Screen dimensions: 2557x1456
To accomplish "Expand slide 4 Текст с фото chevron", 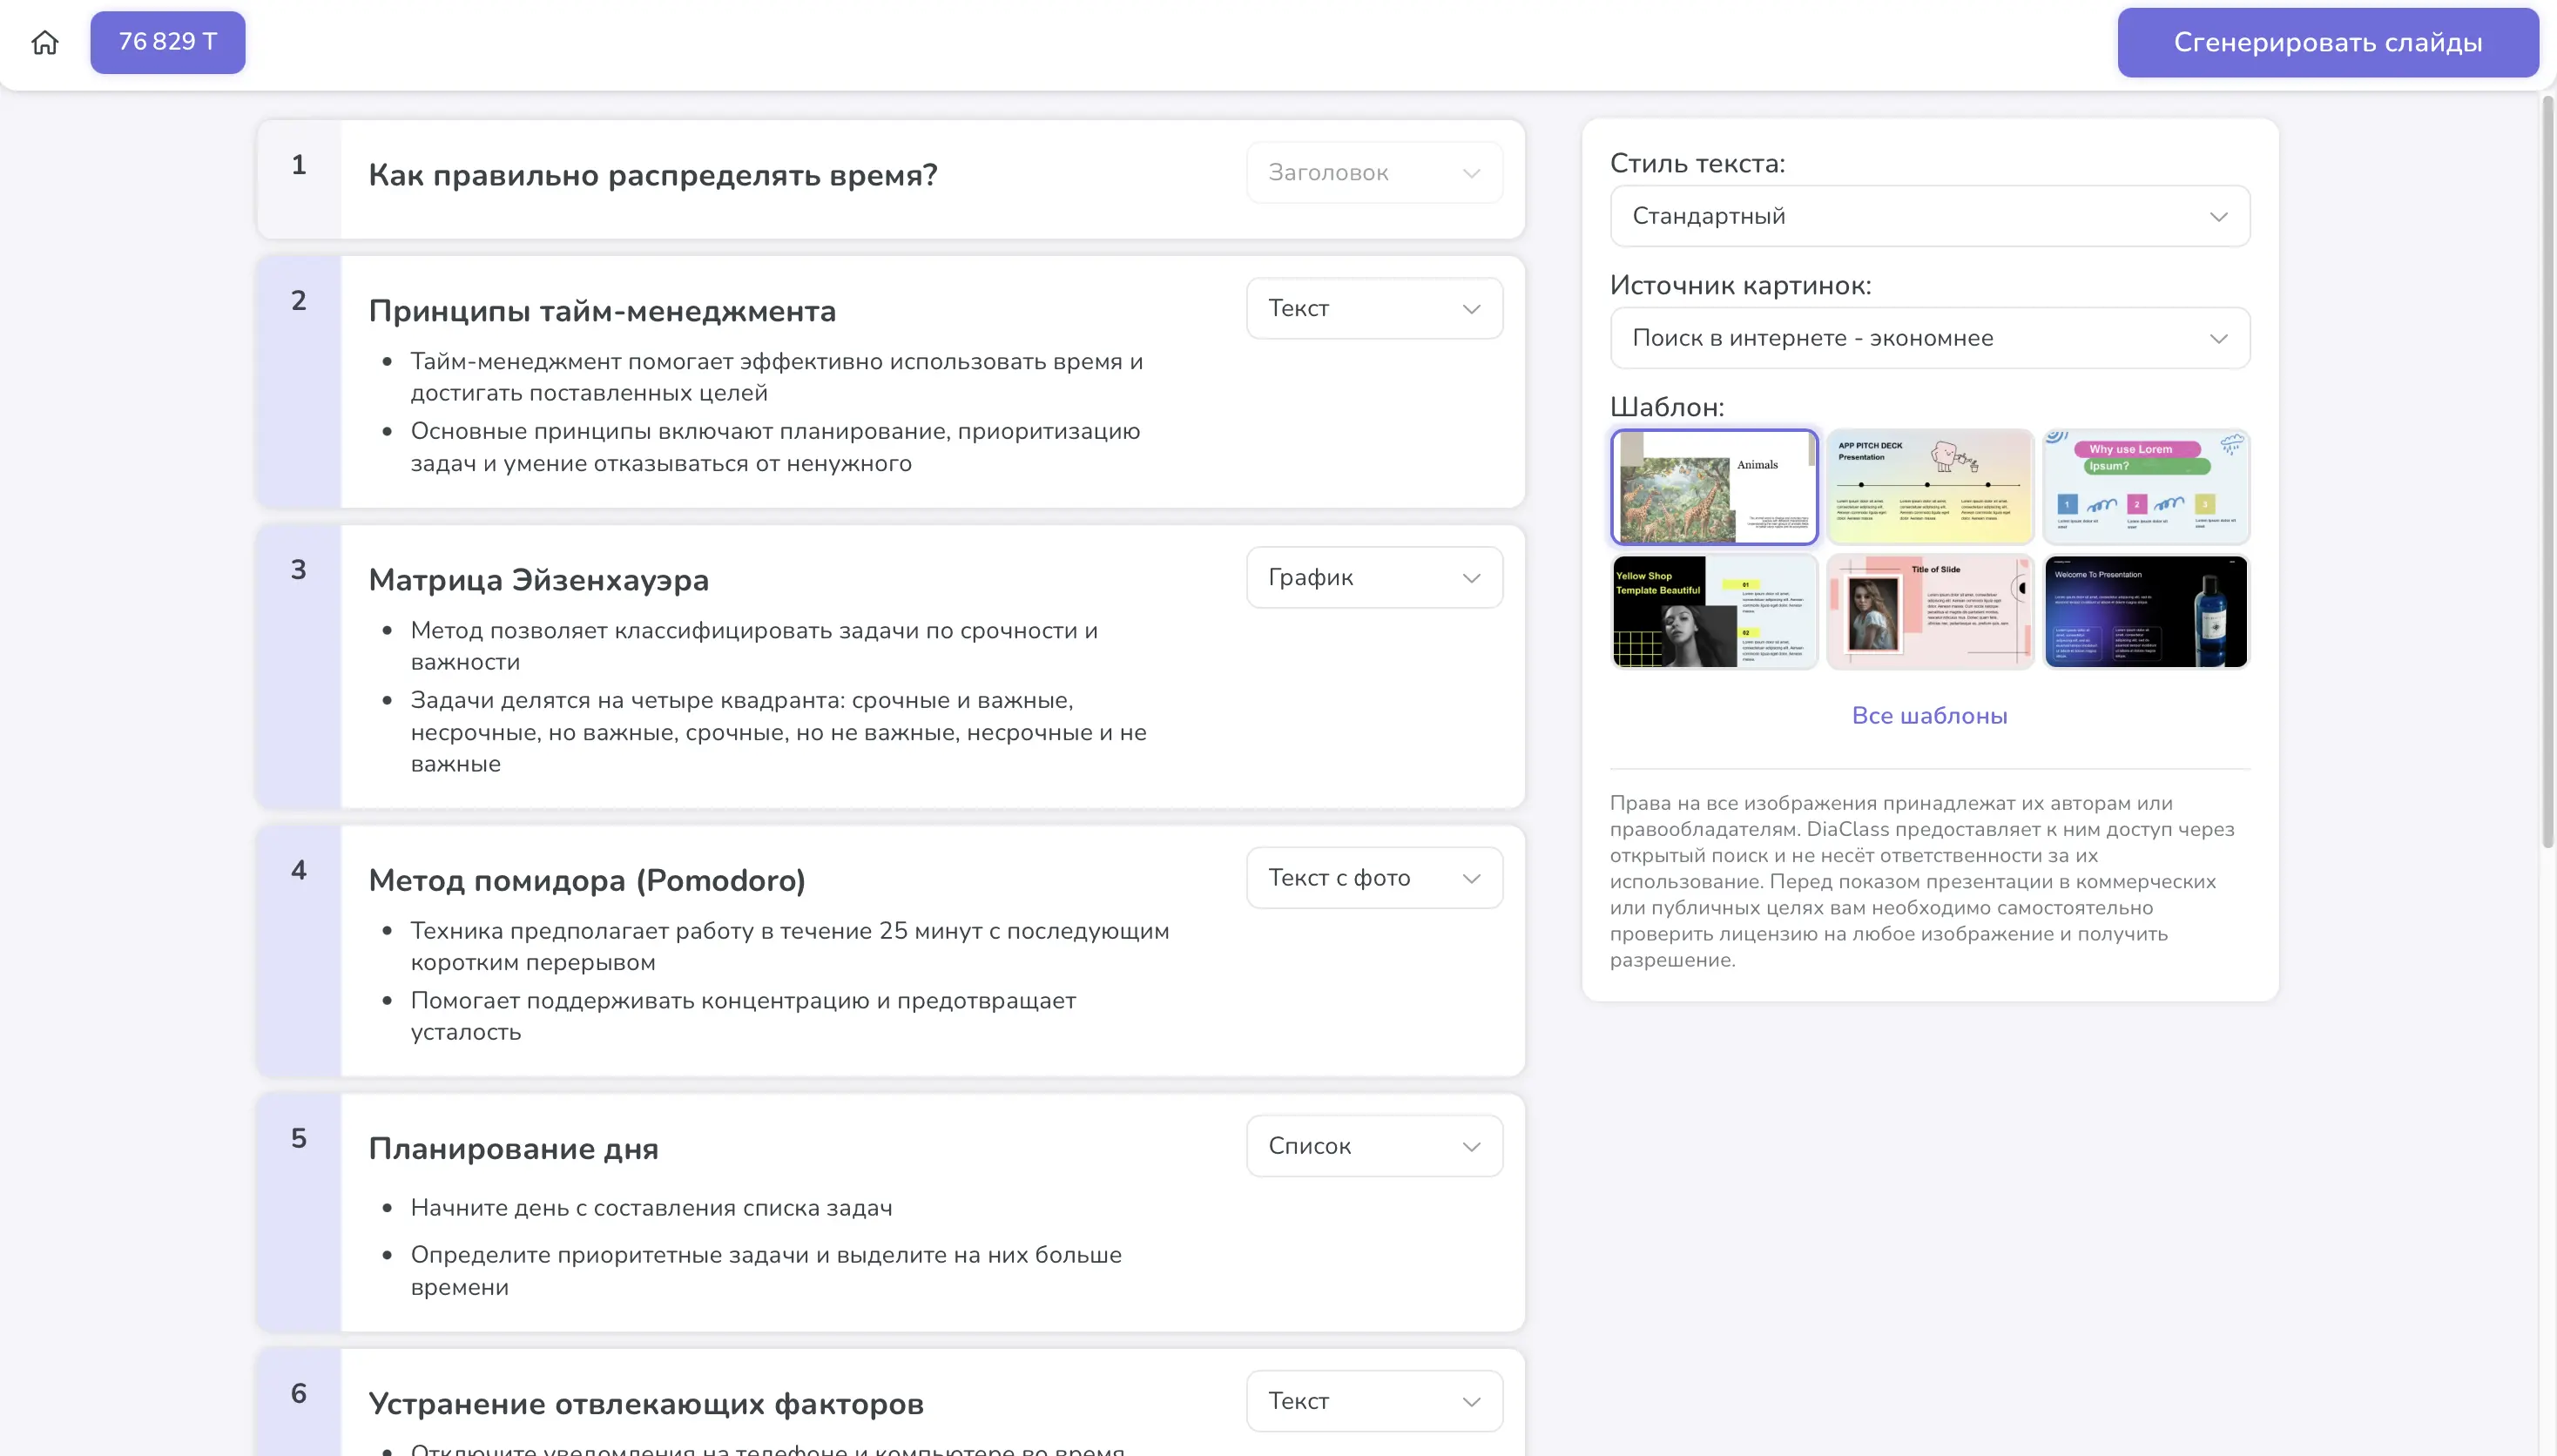I will pos(1471,878).
